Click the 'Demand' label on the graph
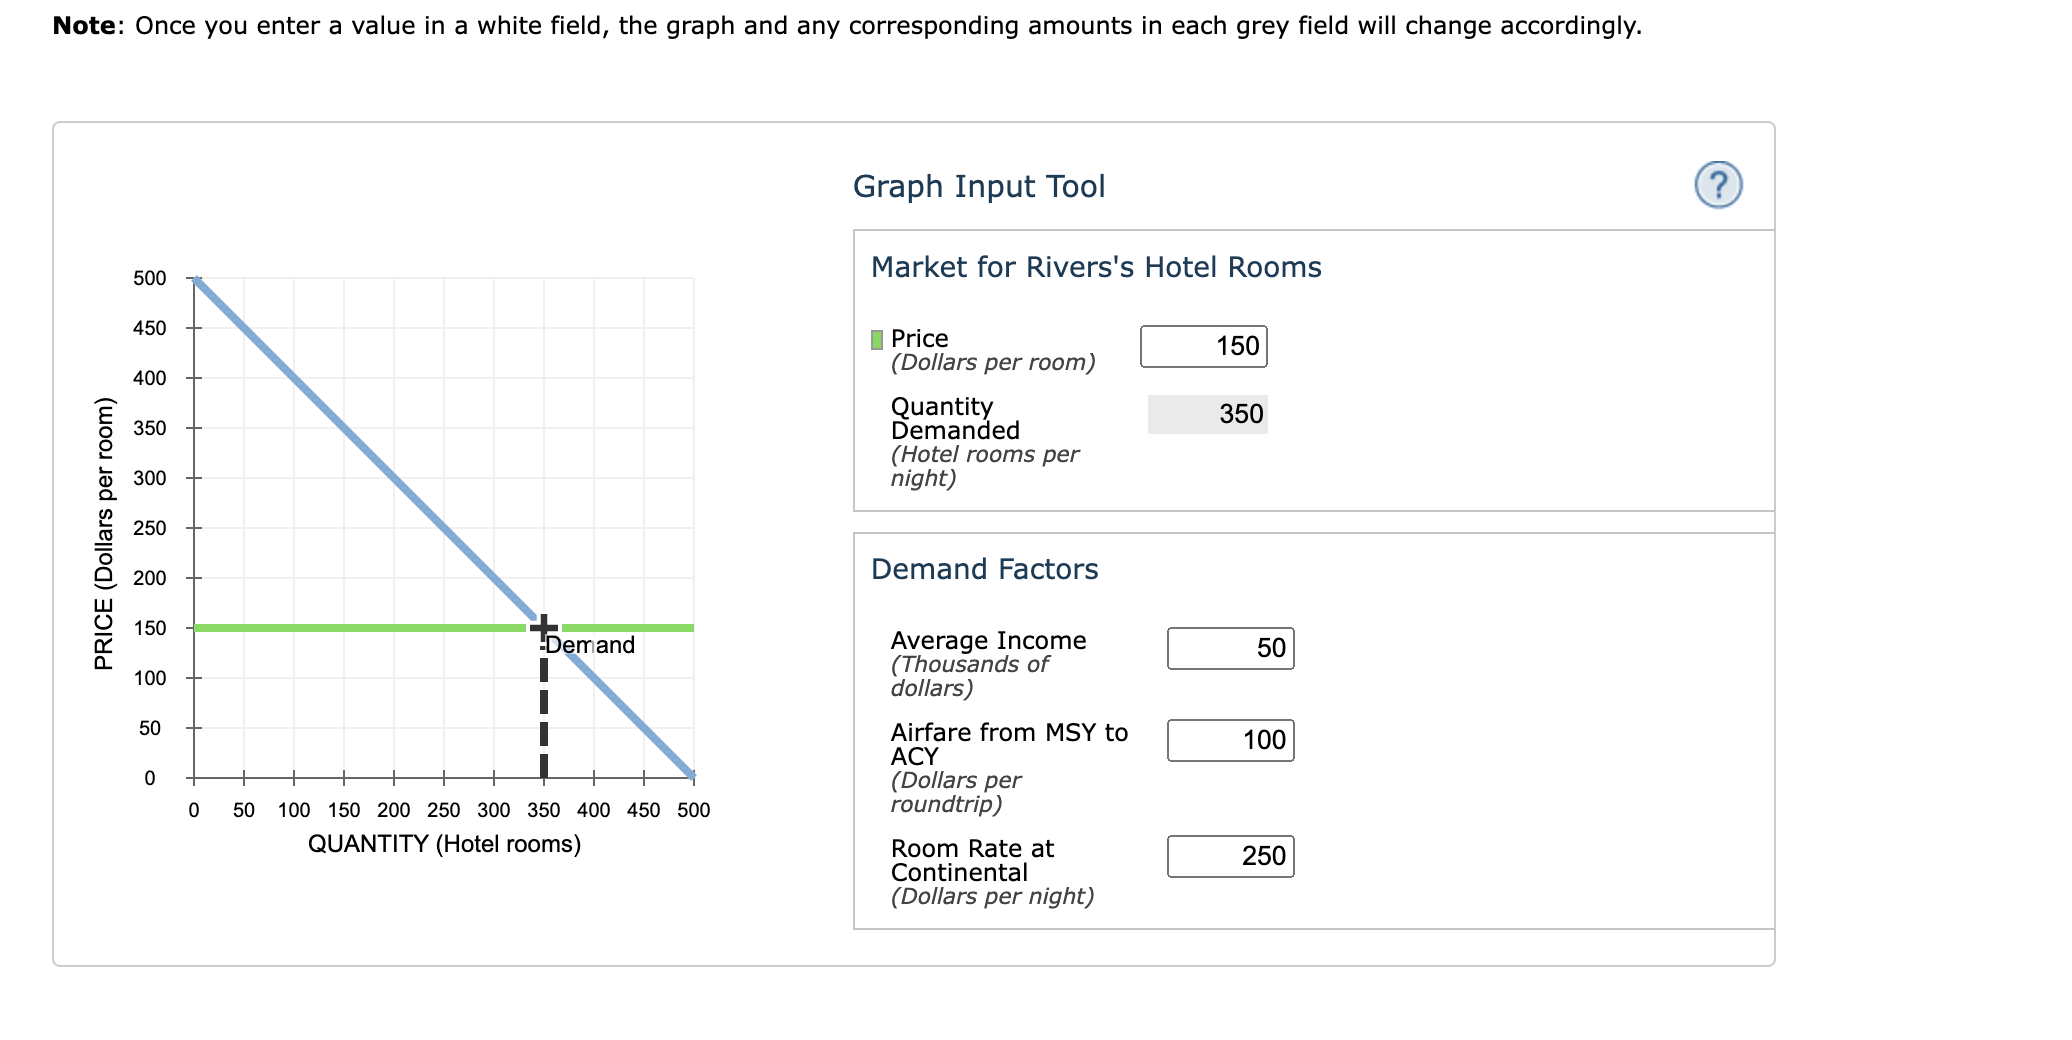The image size is (2072, 1040). pyautogui.click(x=590, y=646)
